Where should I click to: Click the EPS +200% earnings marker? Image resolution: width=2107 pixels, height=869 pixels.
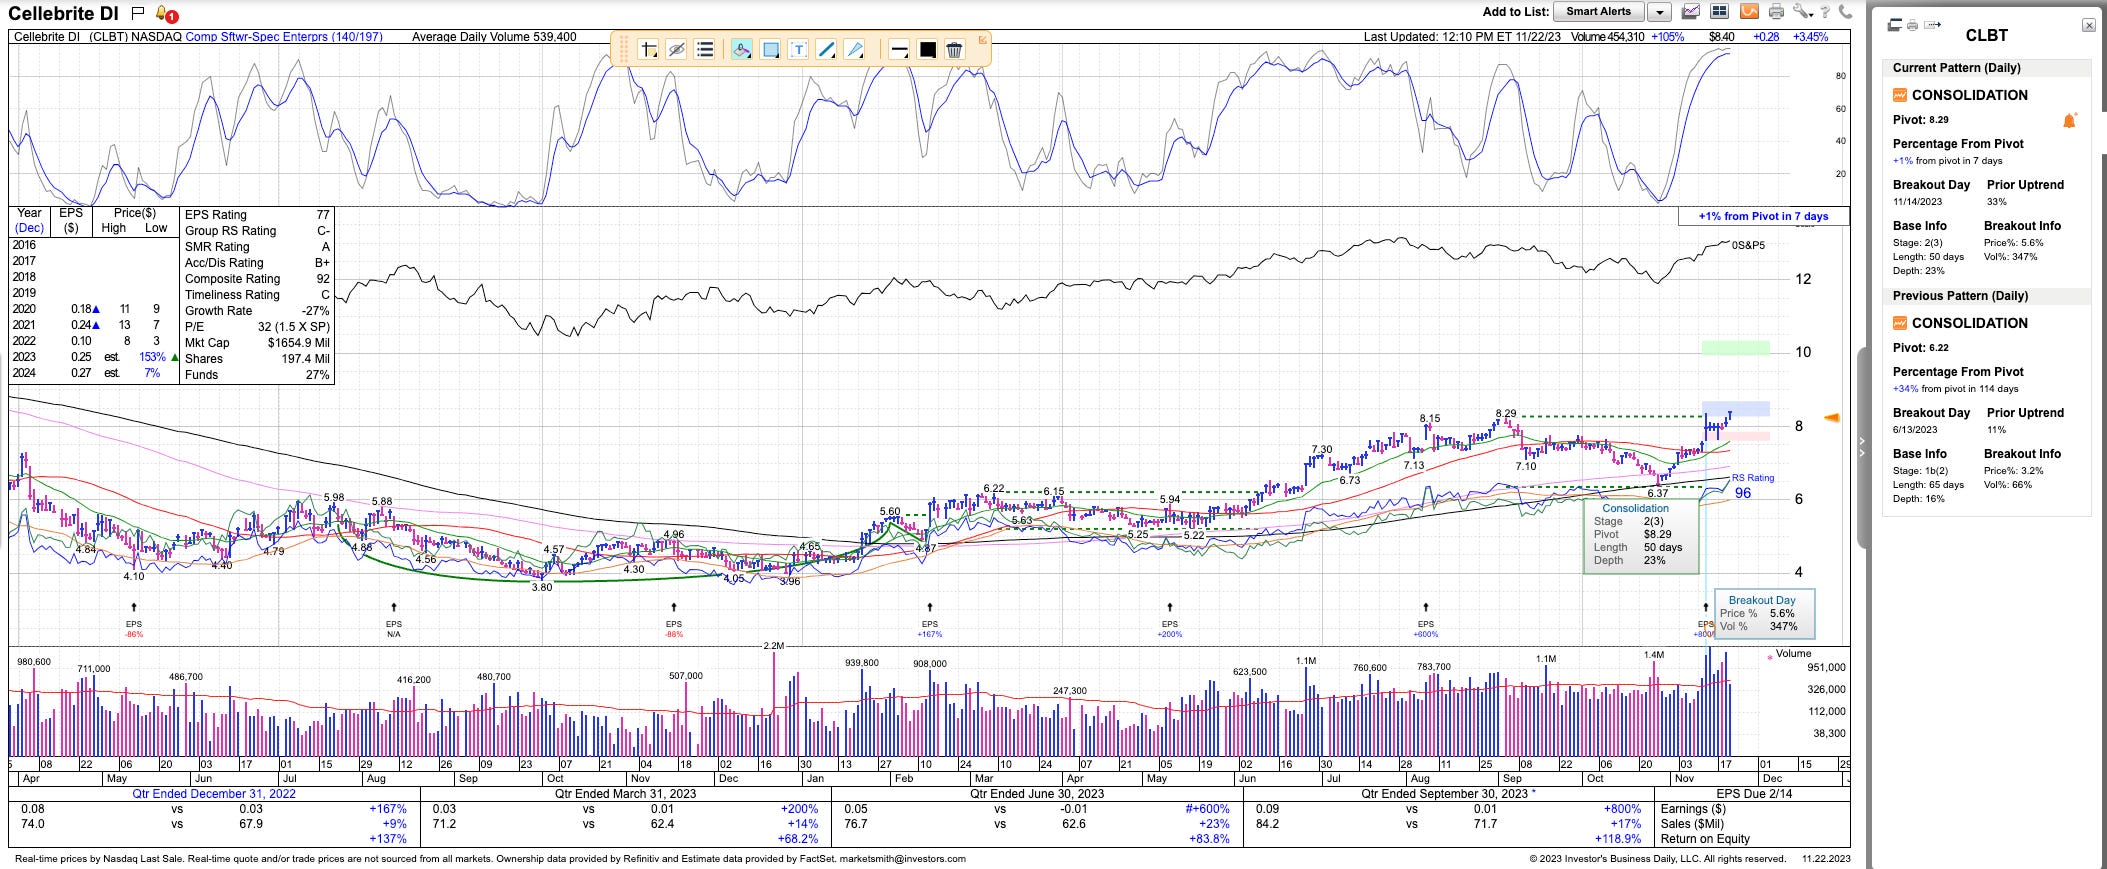(1170, 620)
